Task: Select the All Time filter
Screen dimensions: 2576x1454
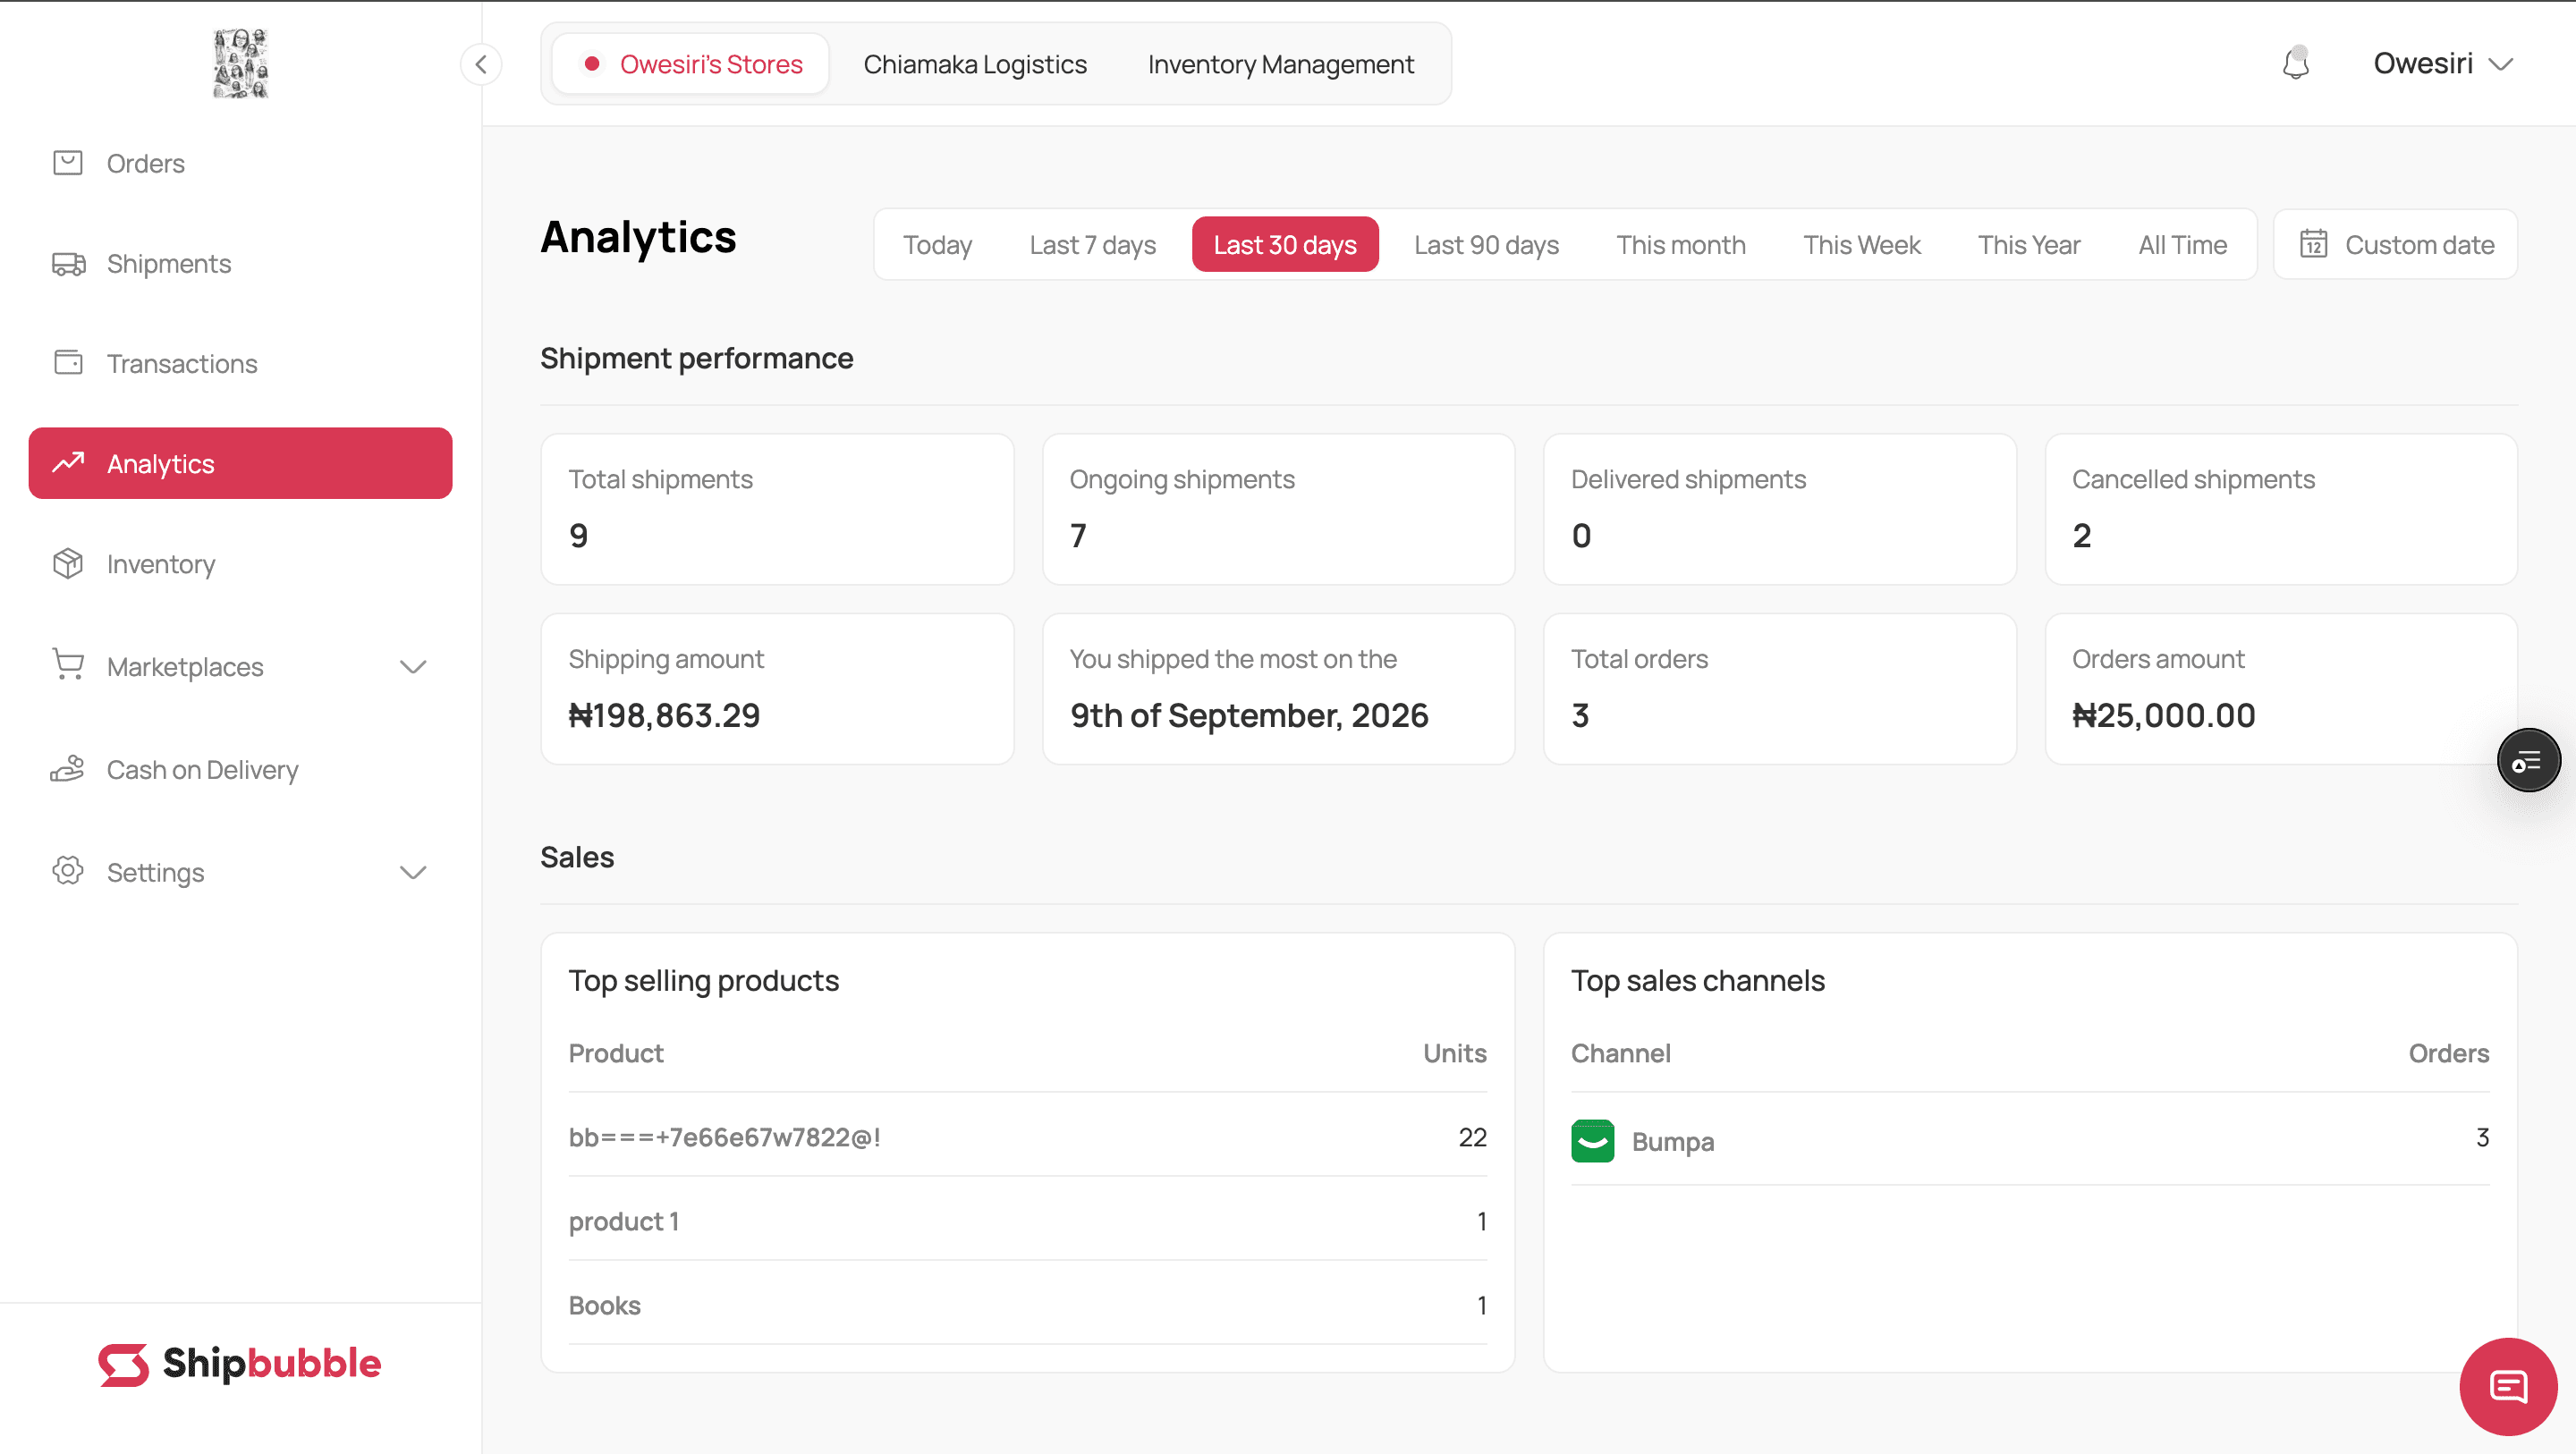Action: pyautogui.click(x=2182, y=245)
